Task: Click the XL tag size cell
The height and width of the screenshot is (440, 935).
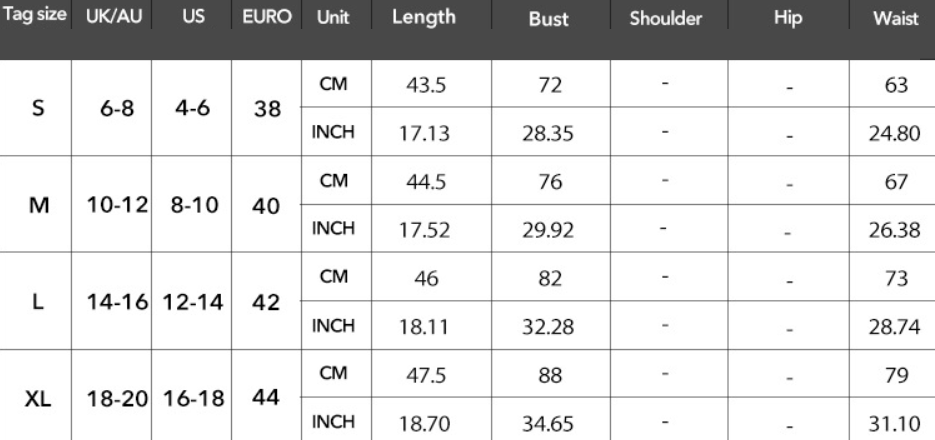Action: tap(38, 399)
